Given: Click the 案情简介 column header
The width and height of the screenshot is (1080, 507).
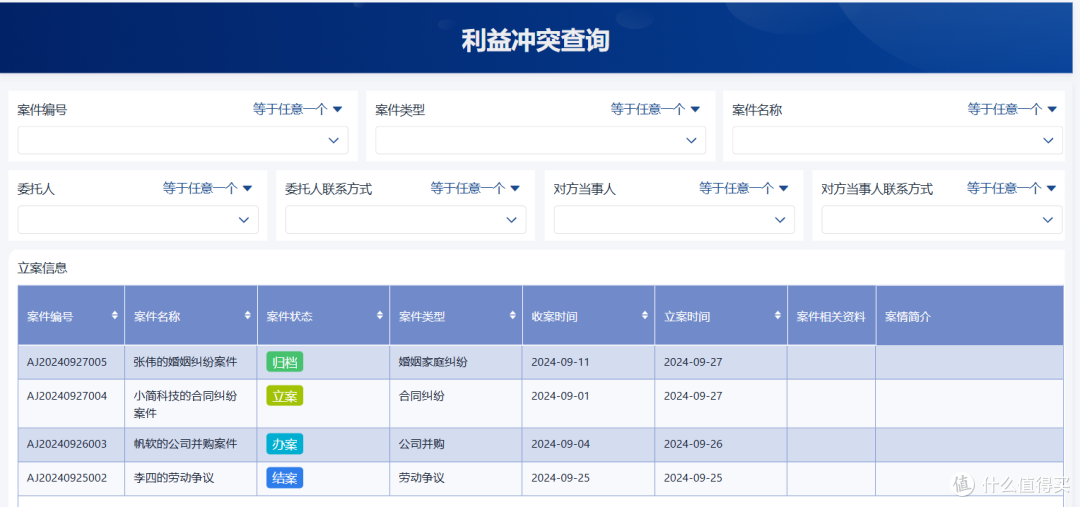Looking at the screenshot, I should click(x=970, y=317).
